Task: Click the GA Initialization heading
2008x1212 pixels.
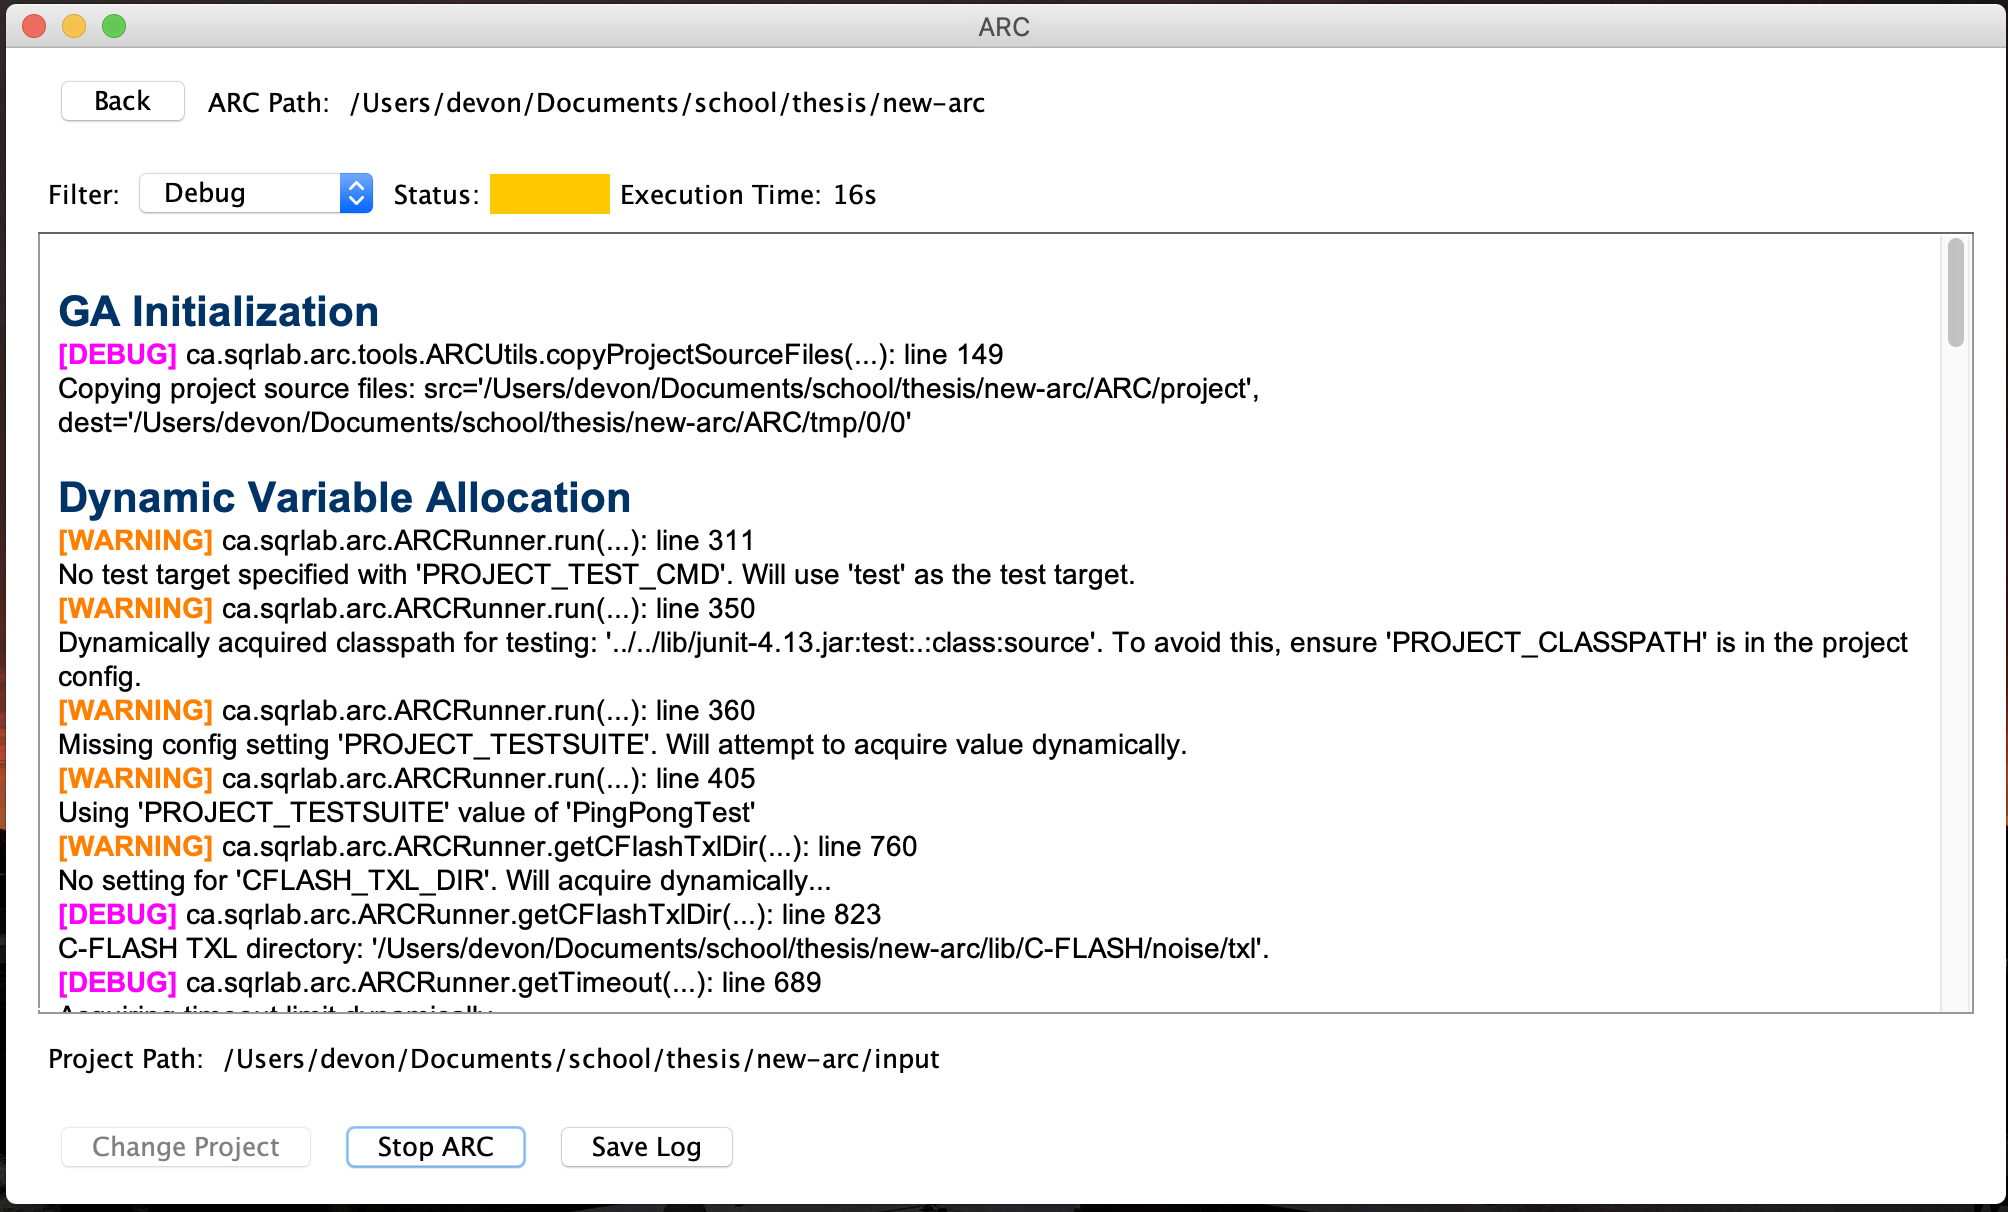Action: (218, 311)
